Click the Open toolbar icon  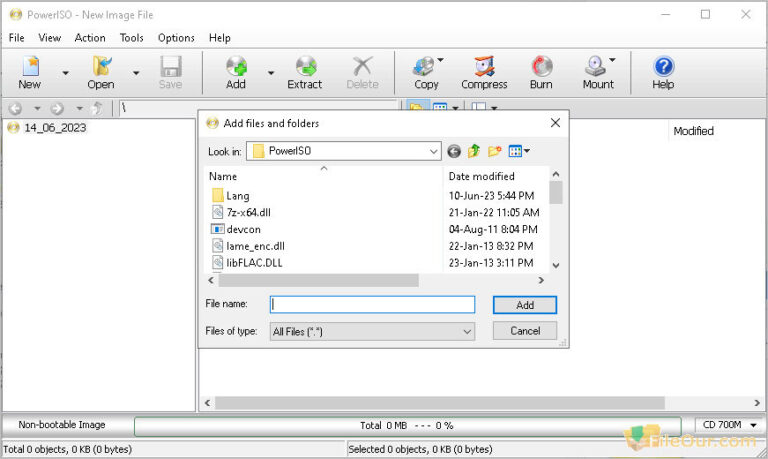(x=101, y=72)
